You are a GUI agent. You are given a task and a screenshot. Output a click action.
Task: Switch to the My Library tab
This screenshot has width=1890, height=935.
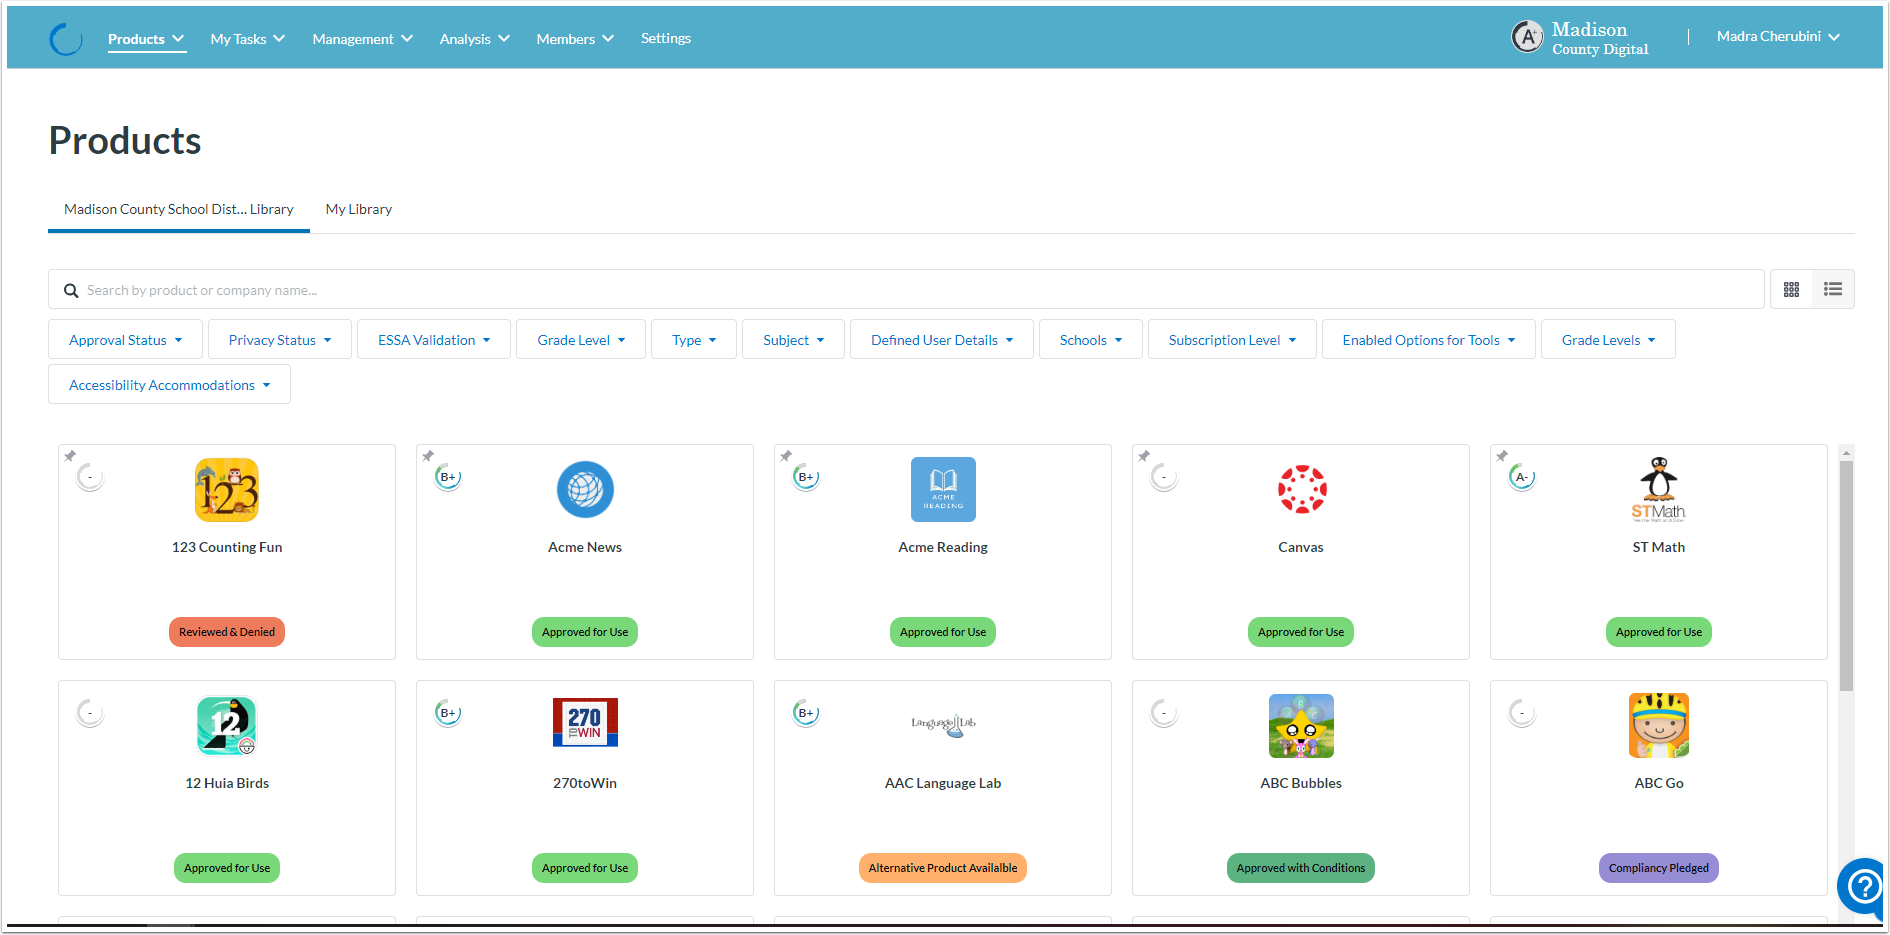tap(358, 209)
